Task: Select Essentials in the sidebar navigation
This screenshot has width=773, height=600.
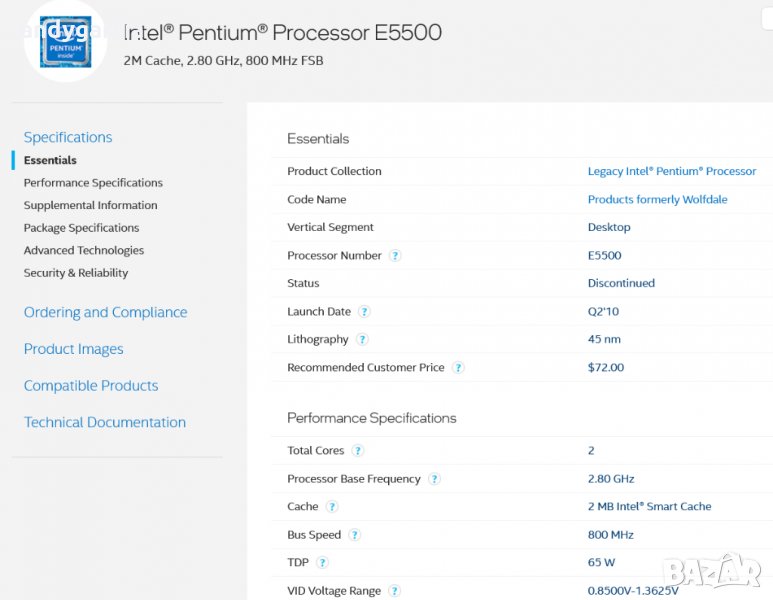Action: coord(50,160)
